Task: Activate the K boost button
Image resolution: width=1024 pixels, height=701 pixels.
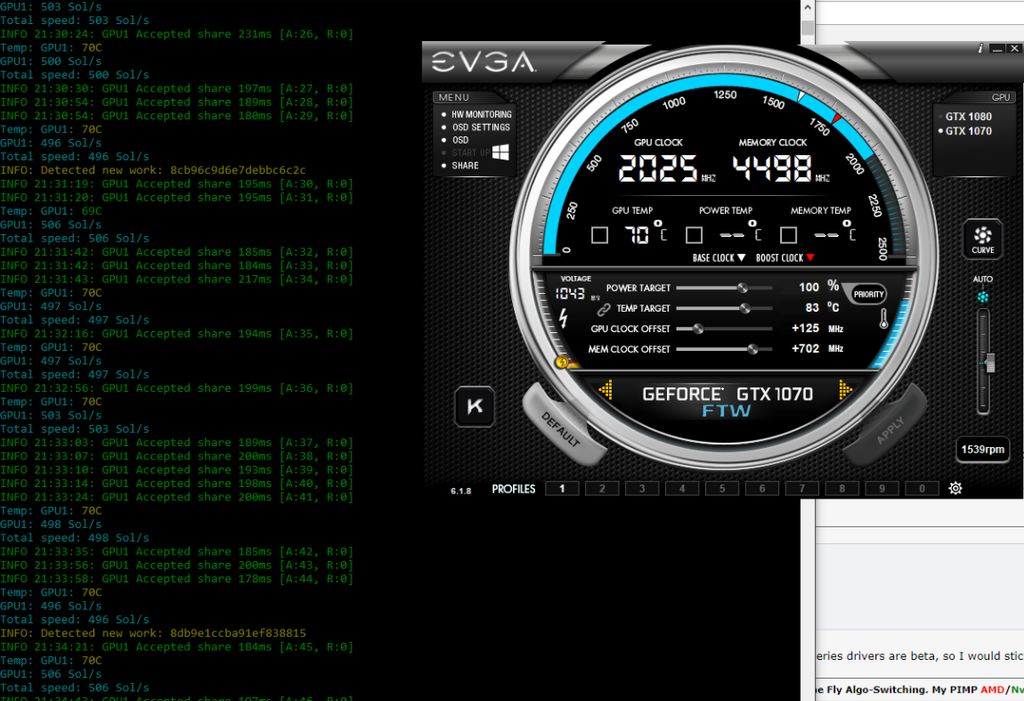Action: click(475, 406)
